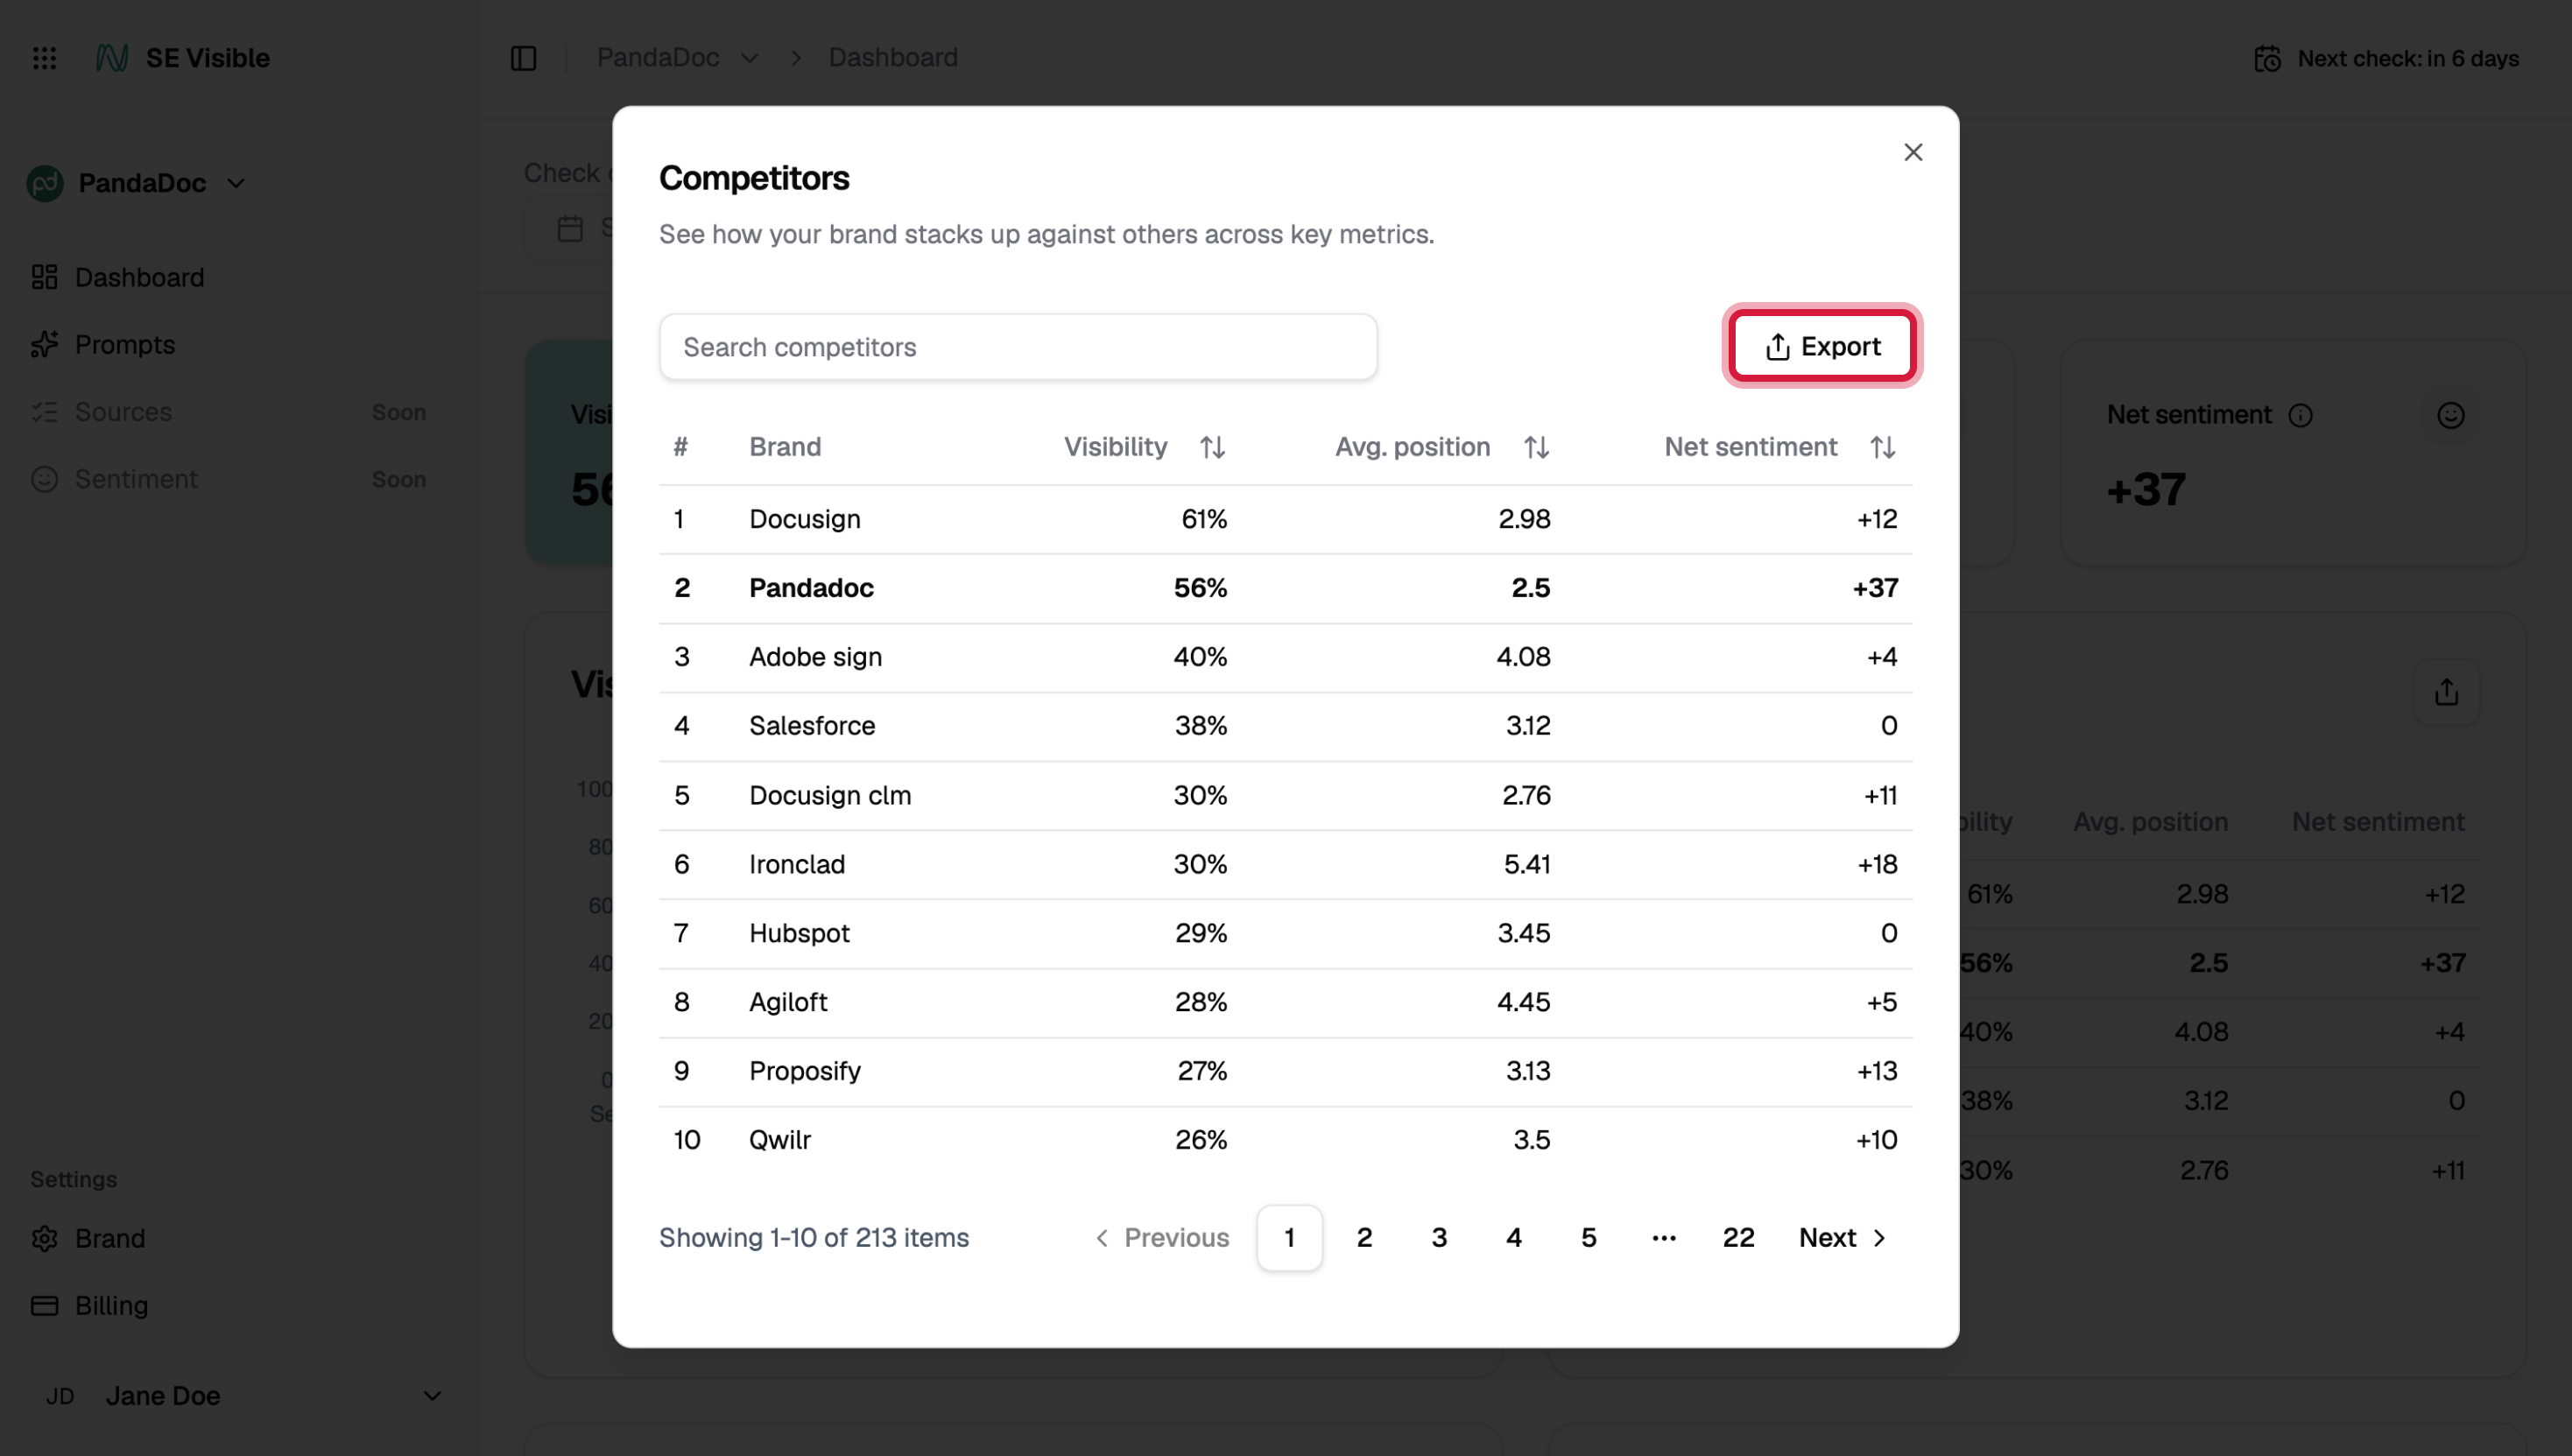Open Brand settings
2572x1456 pixels.
(109, 1238)
